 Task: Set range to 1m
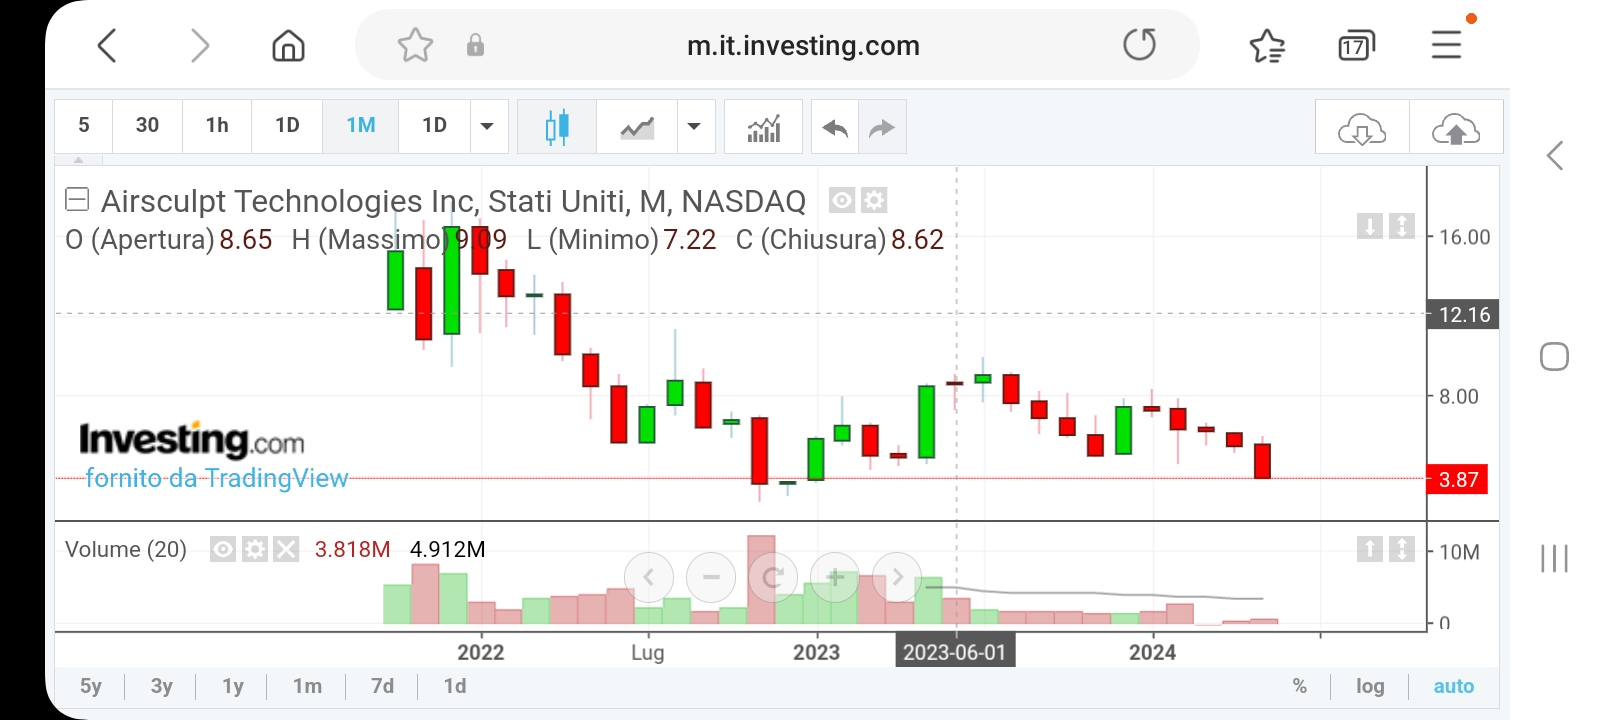pos(307,686)
